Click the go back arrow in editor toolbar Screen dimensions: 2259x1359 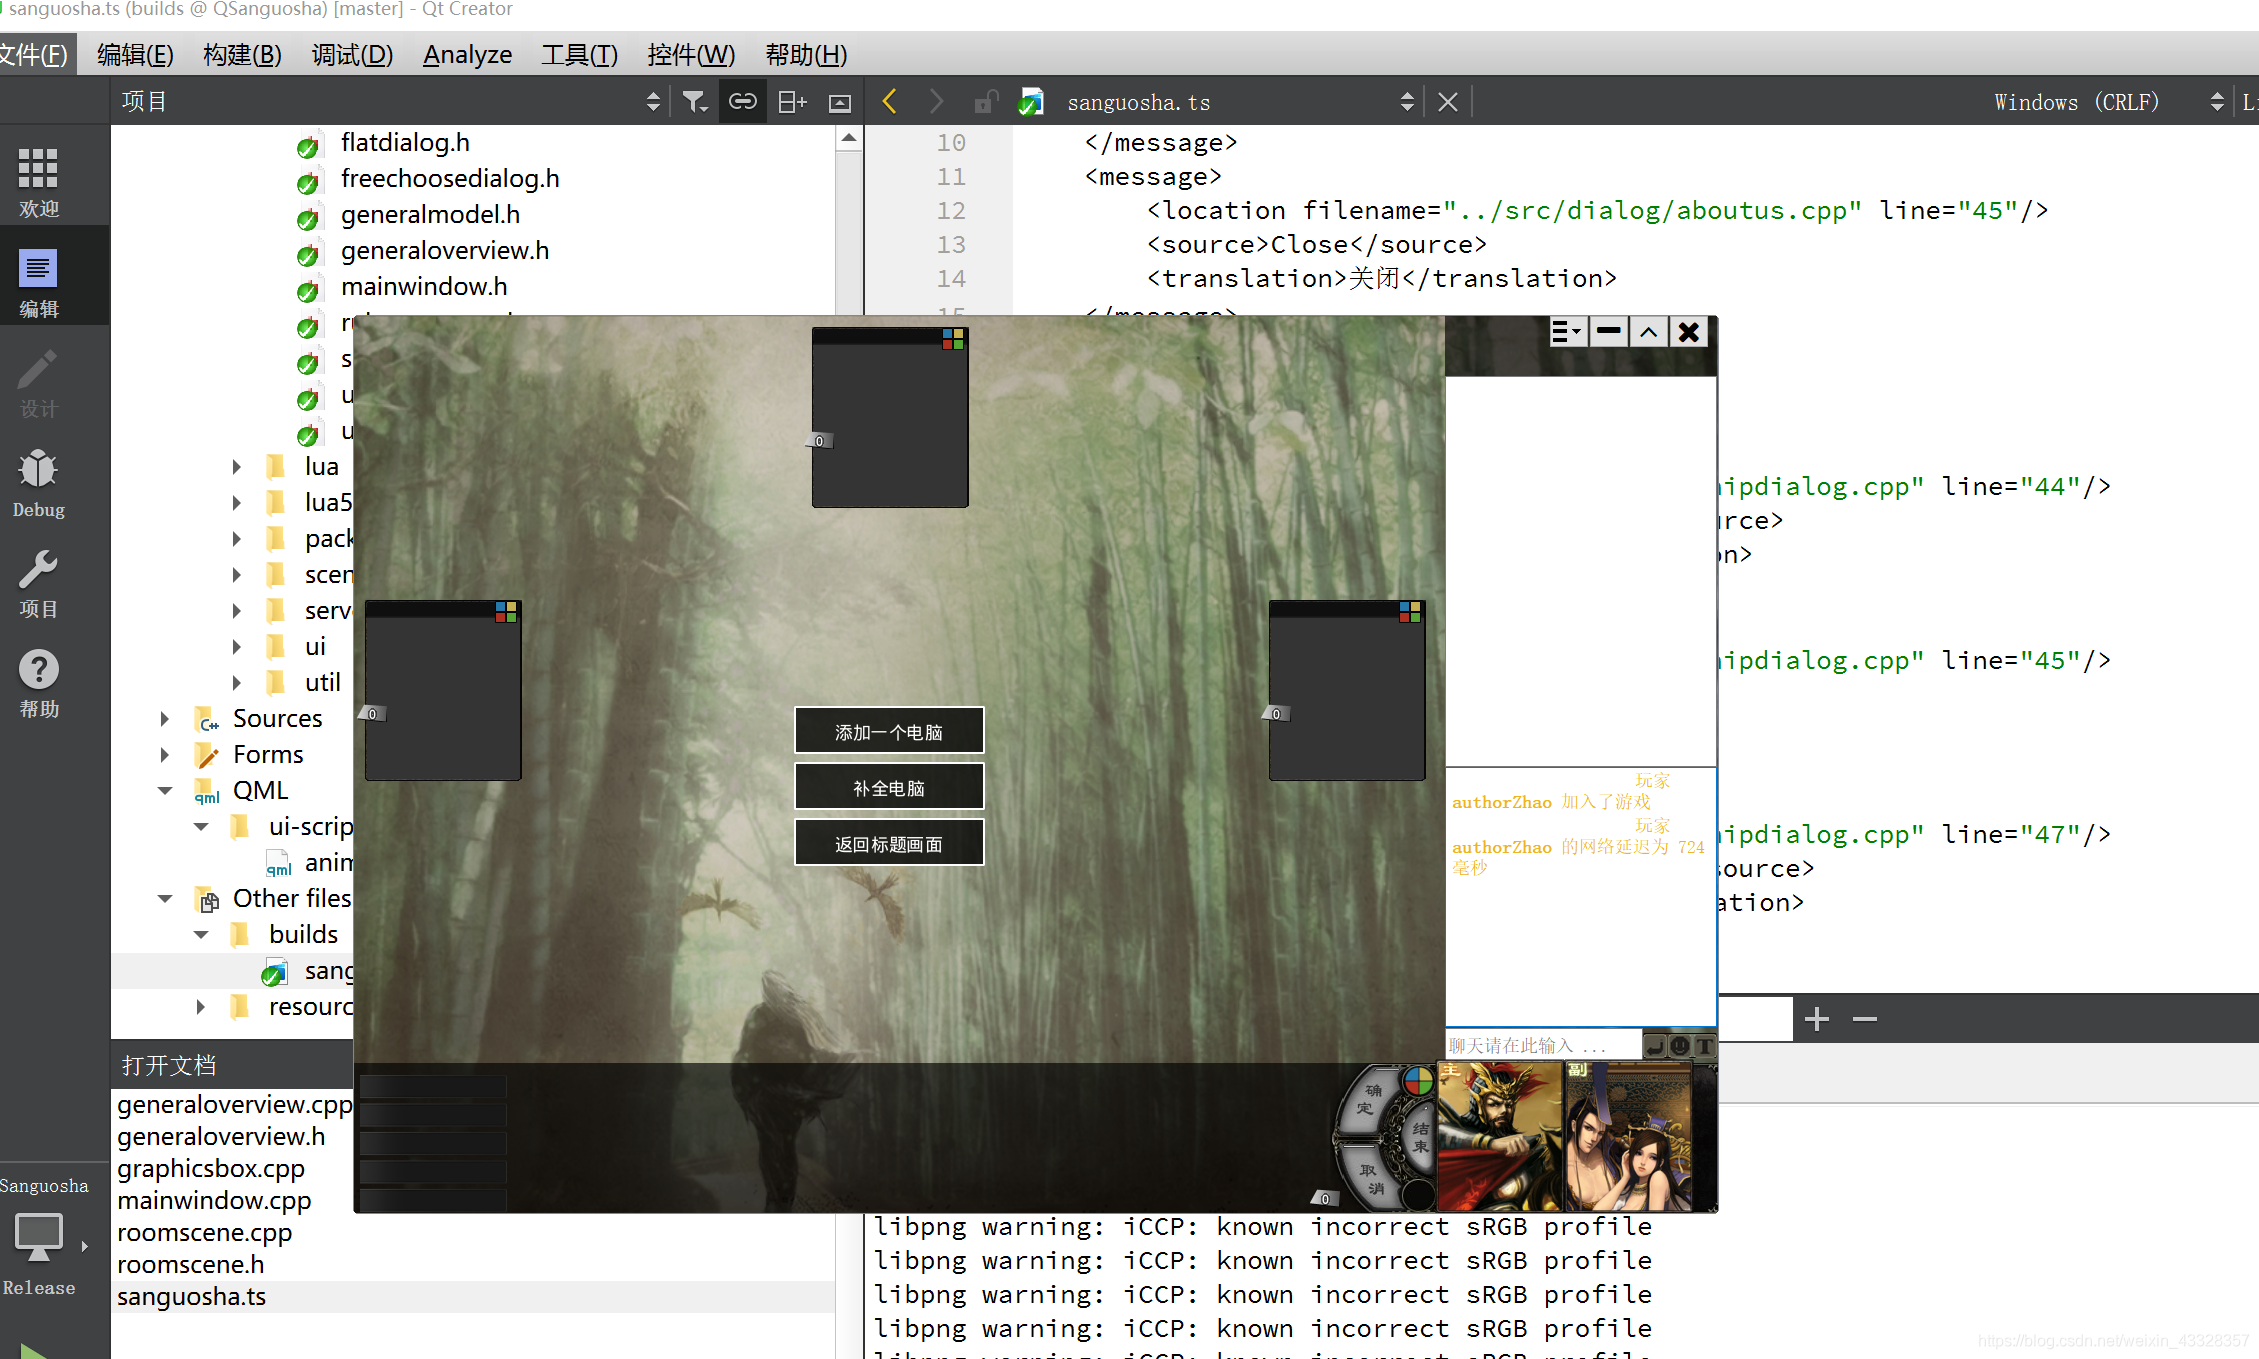889,101
